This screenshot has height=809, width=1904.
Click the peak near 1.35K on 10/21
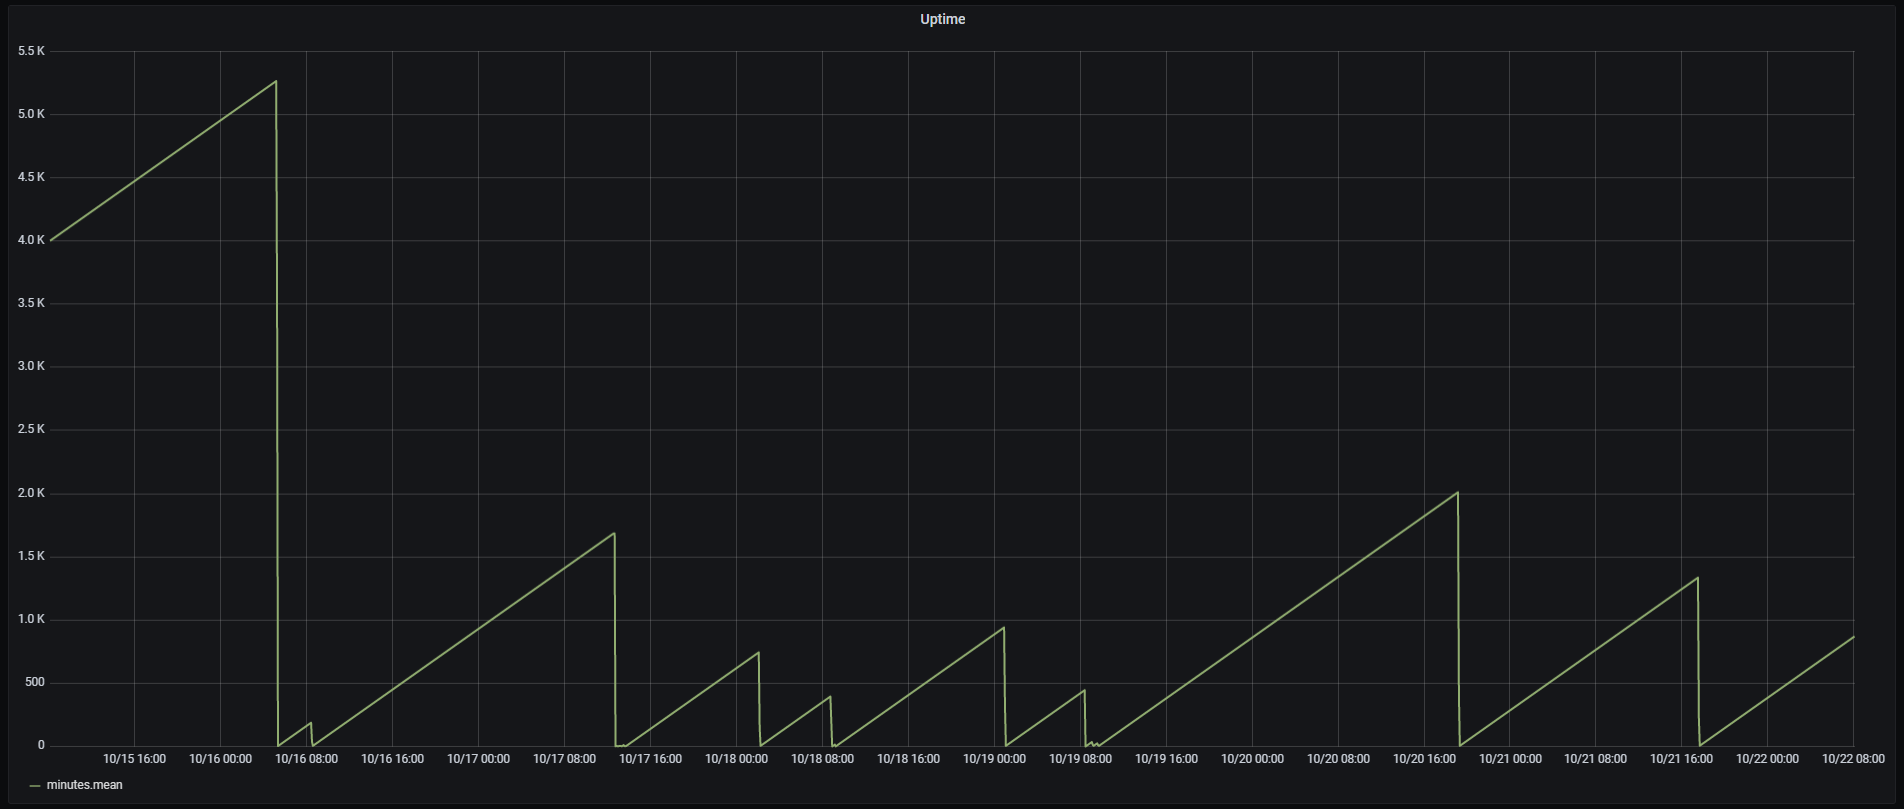point(1697,578)
